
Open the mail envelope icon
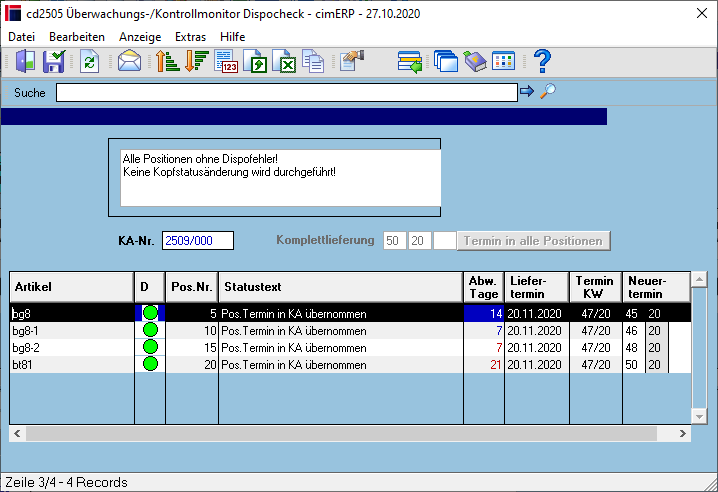pyautogui.click(x=129, y=61)
